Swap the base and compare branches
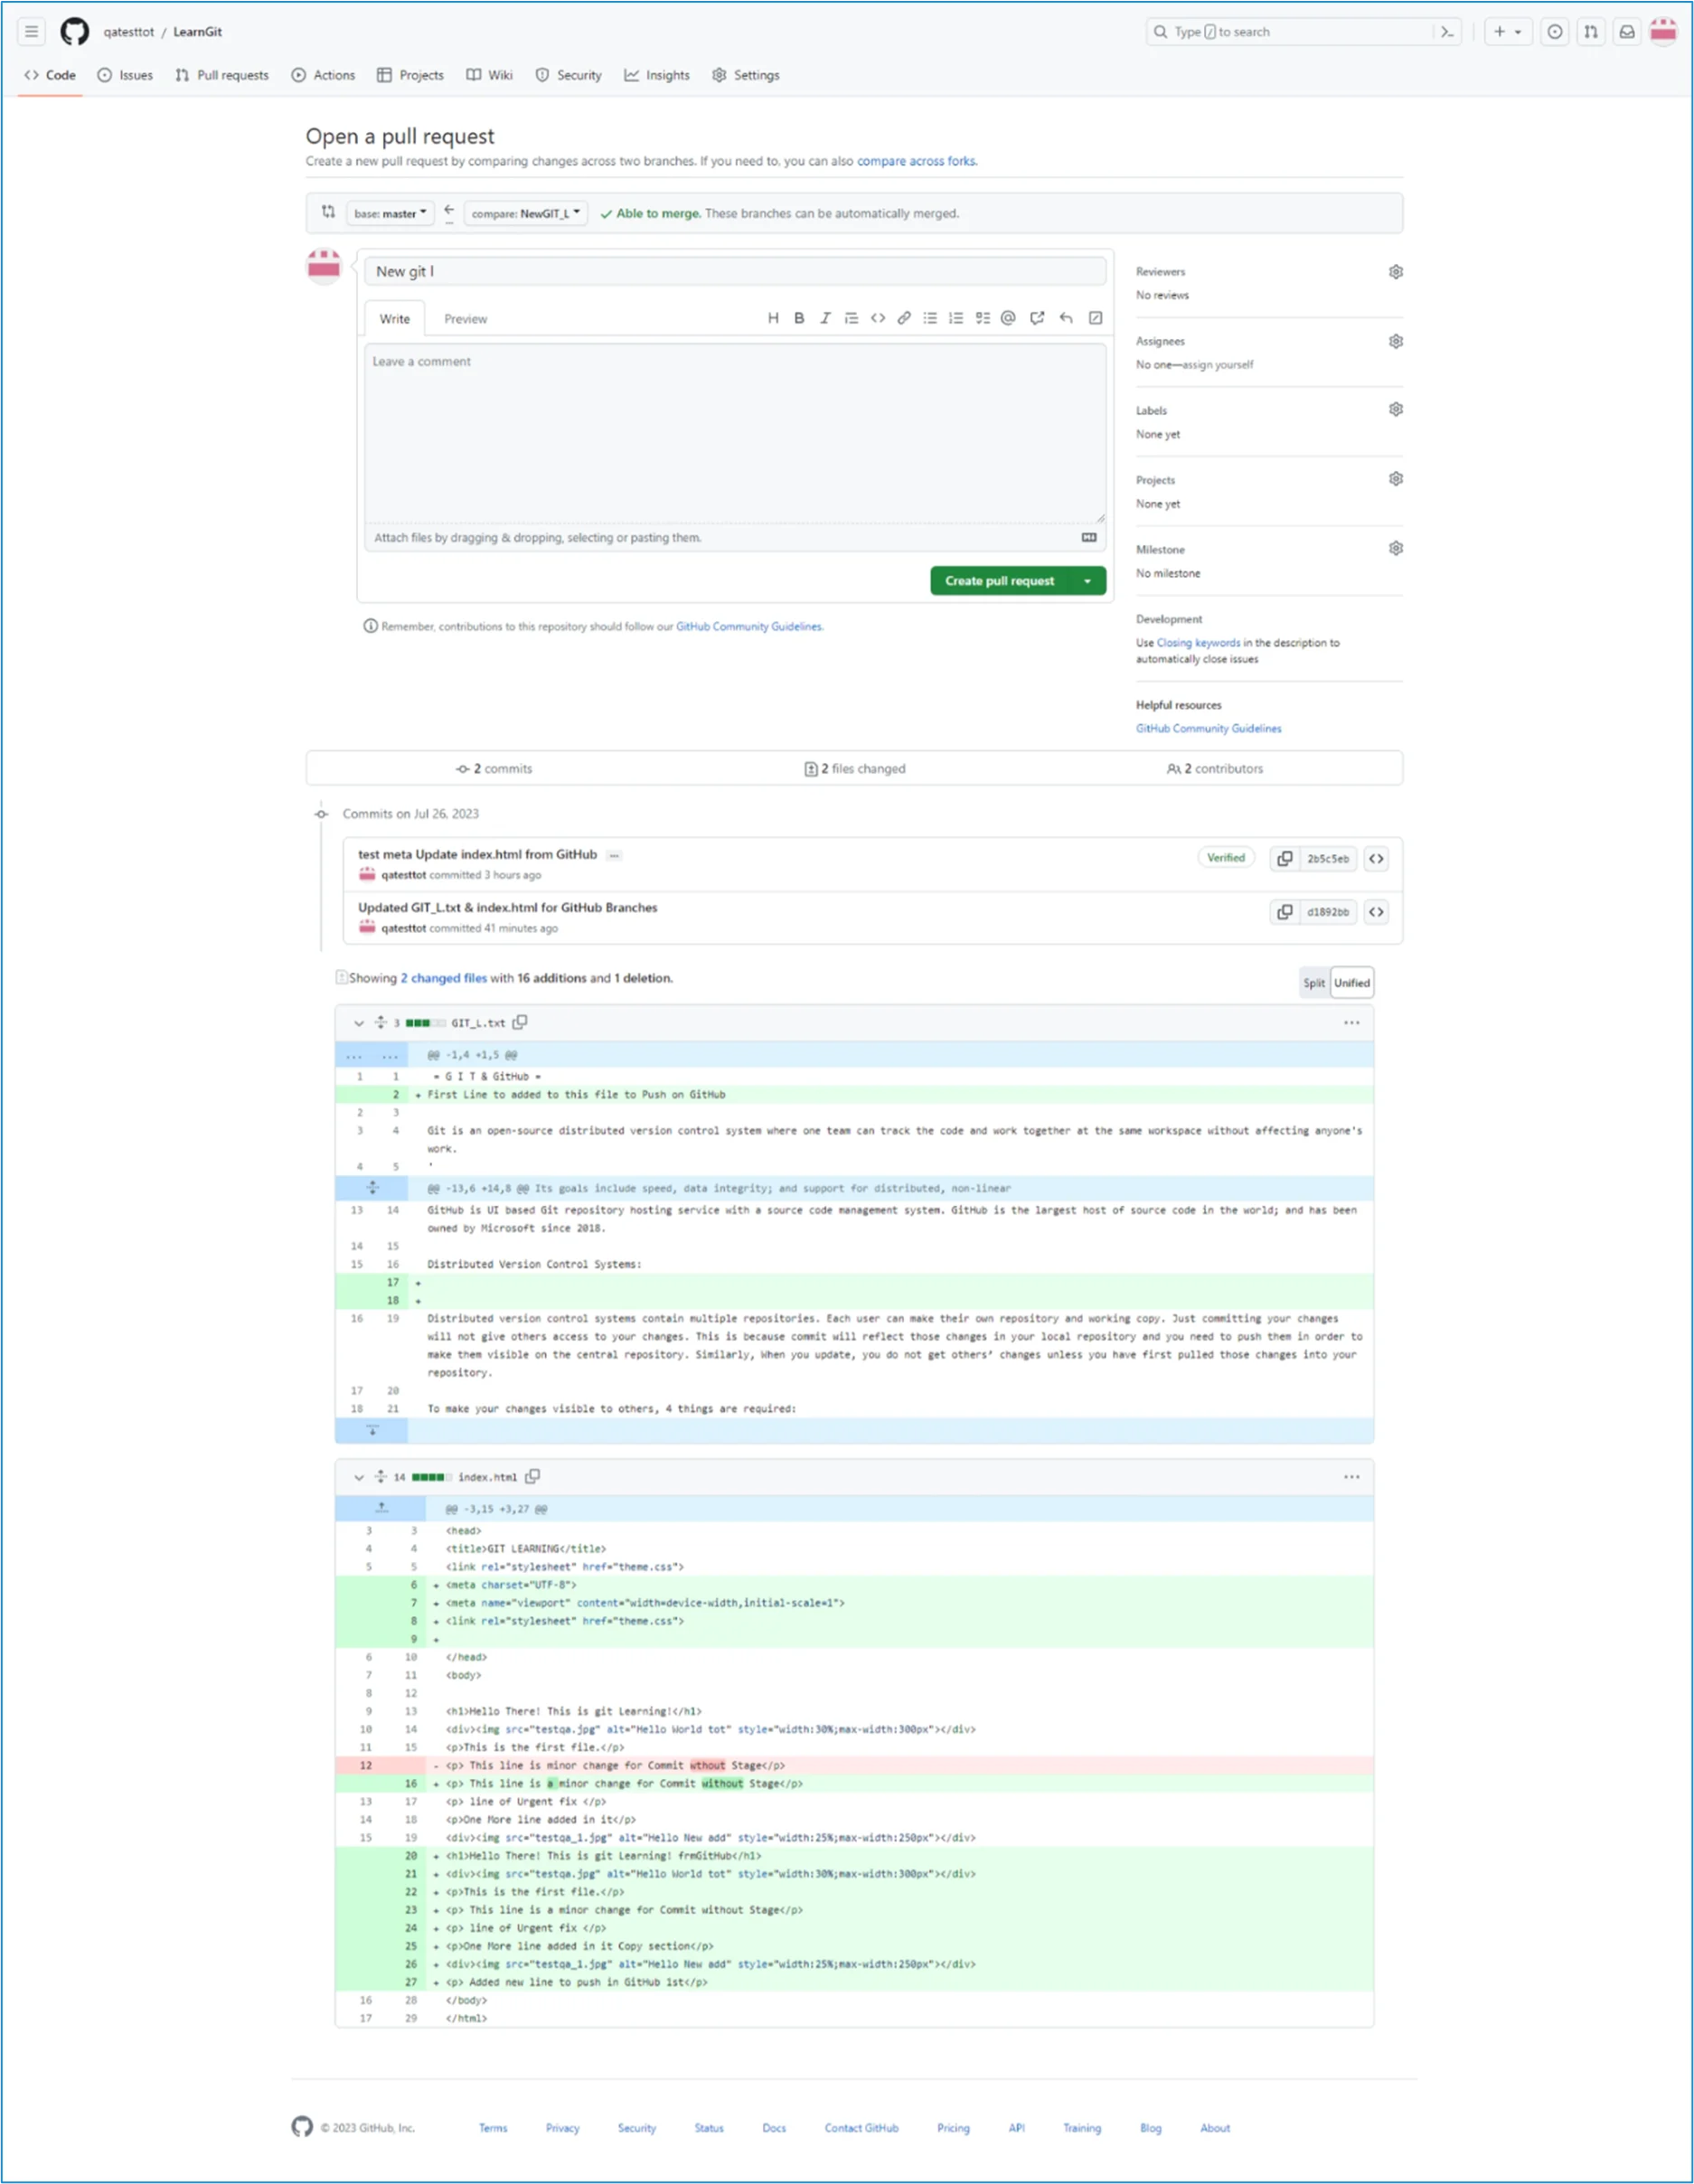 point(328,212)
